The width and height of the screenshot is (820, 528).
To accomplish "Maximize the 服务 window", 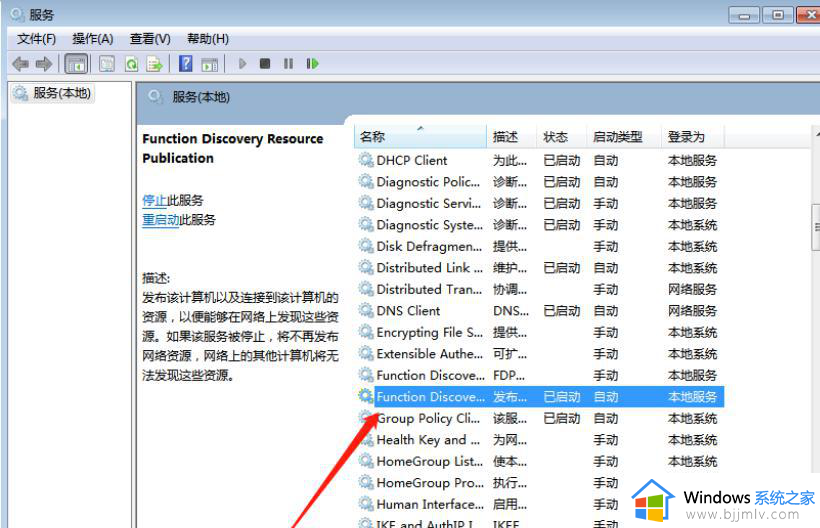I will (777, 15).
